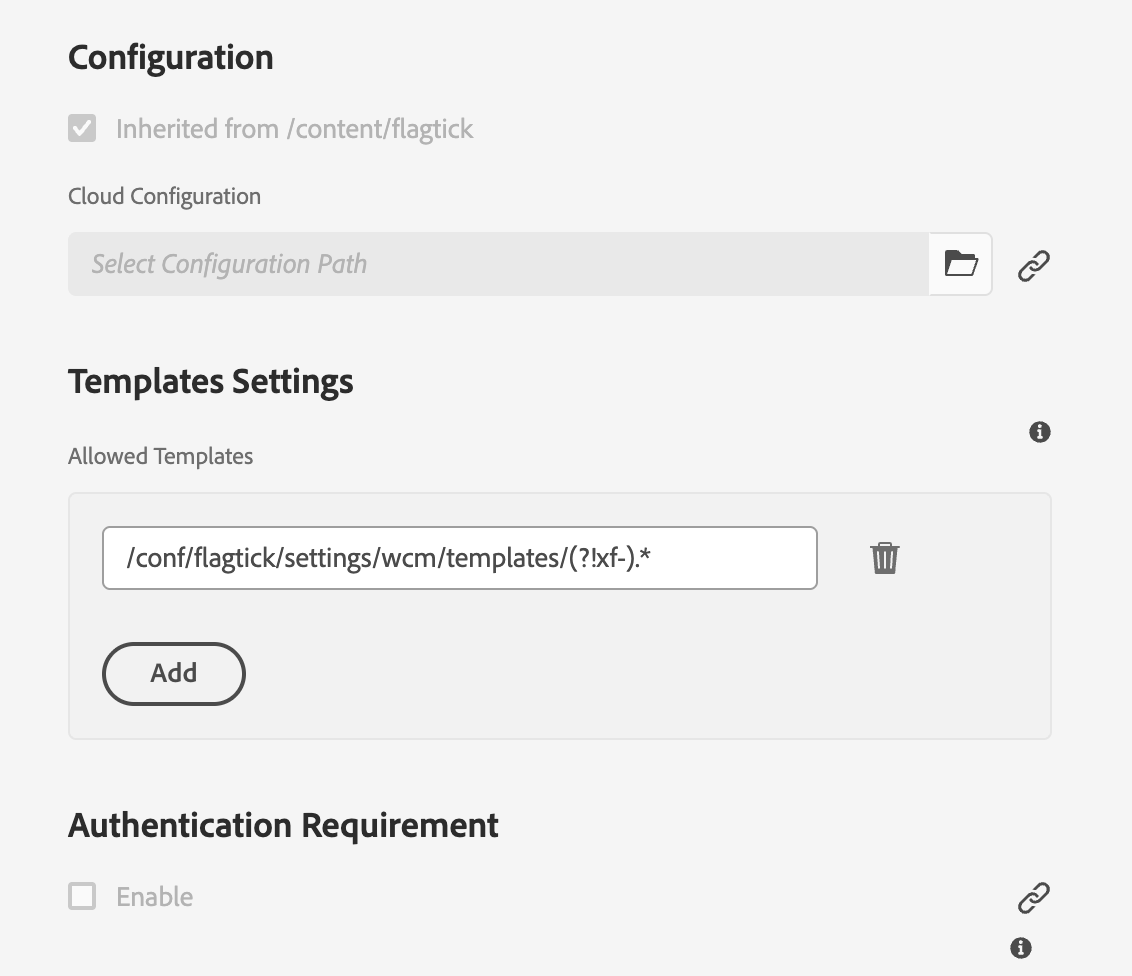Click the "Allowed Templates" field label
Image resolution: width=1132 pixels, height=976 pixels.
160,456
